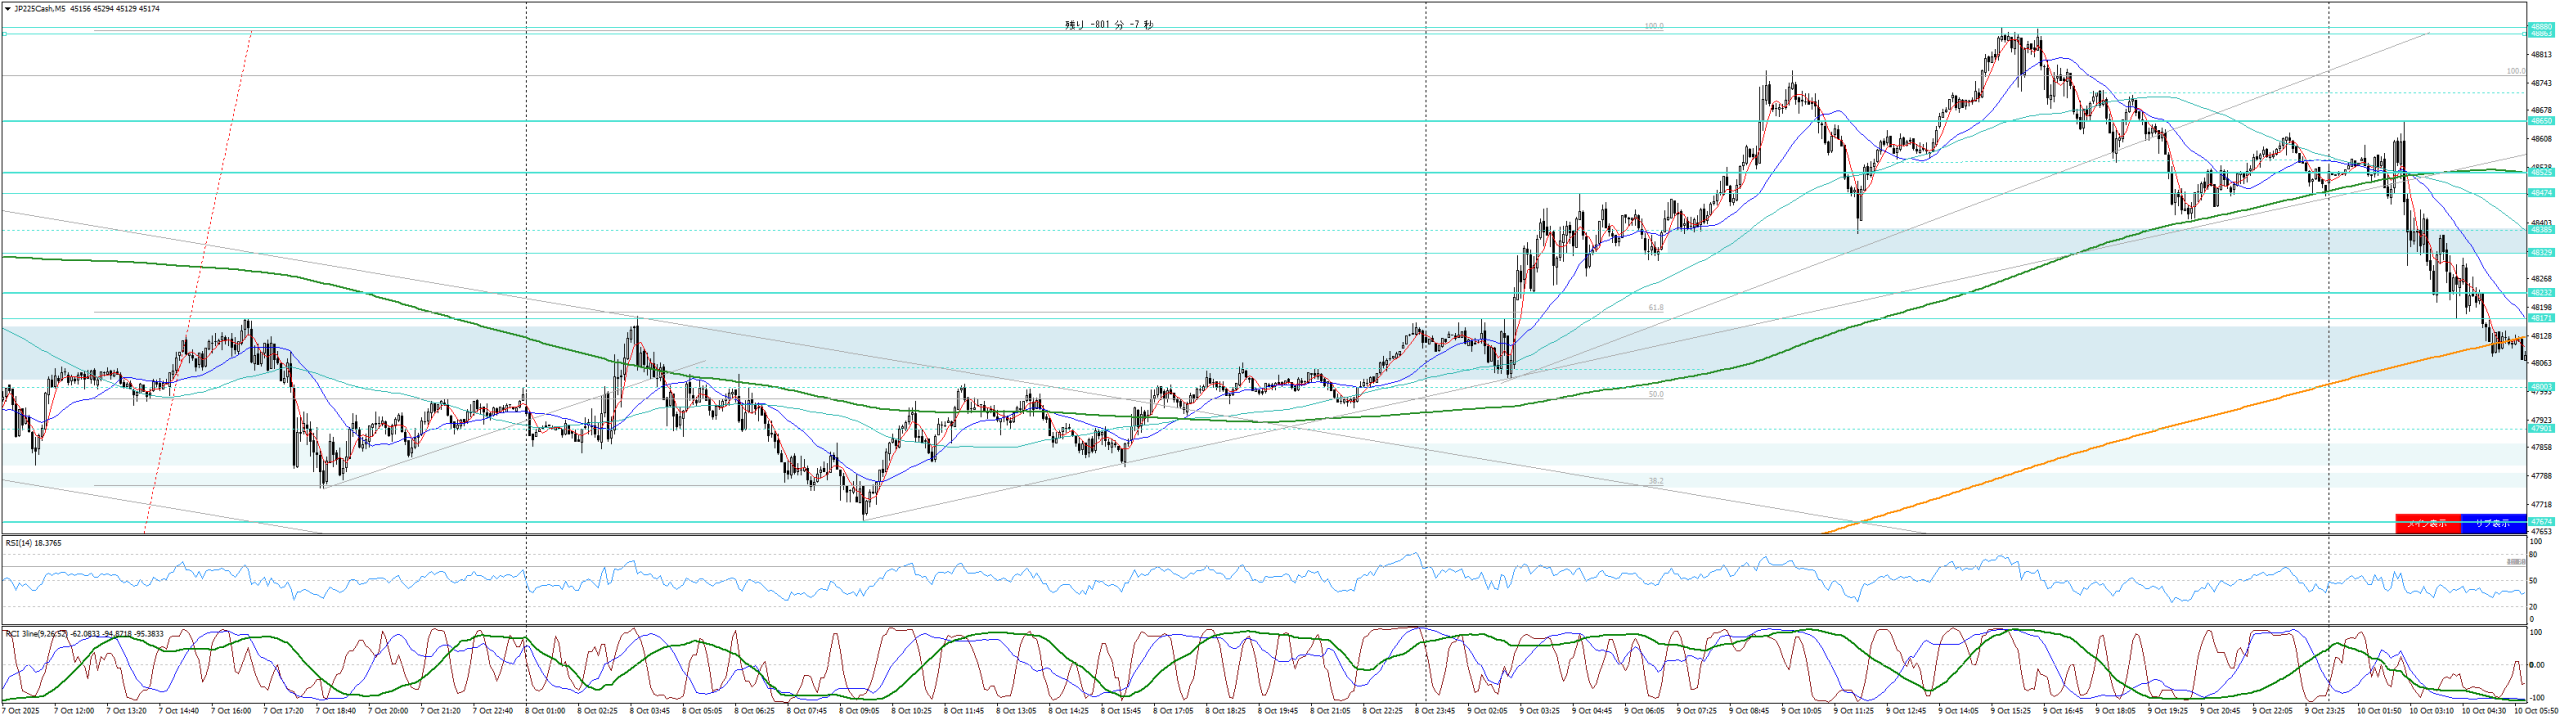Click the Fibonacci 38.2 level label
The width and height of the screenshot is (2560, 720).
click(x=1656, y=481)
